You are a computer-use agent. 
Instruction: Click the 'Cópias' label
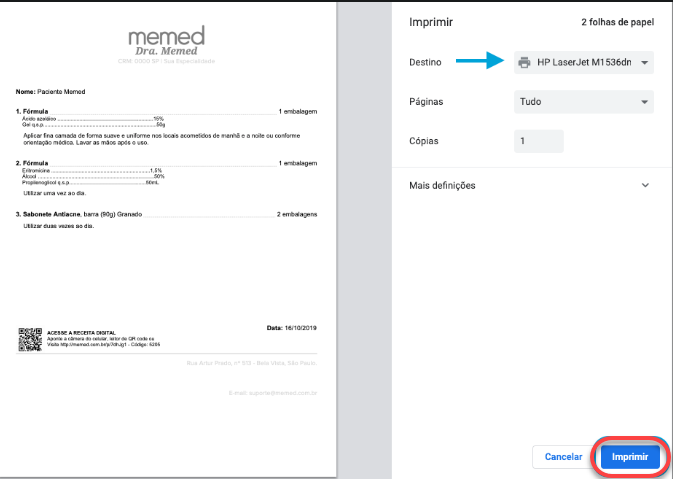click(424, 141)
